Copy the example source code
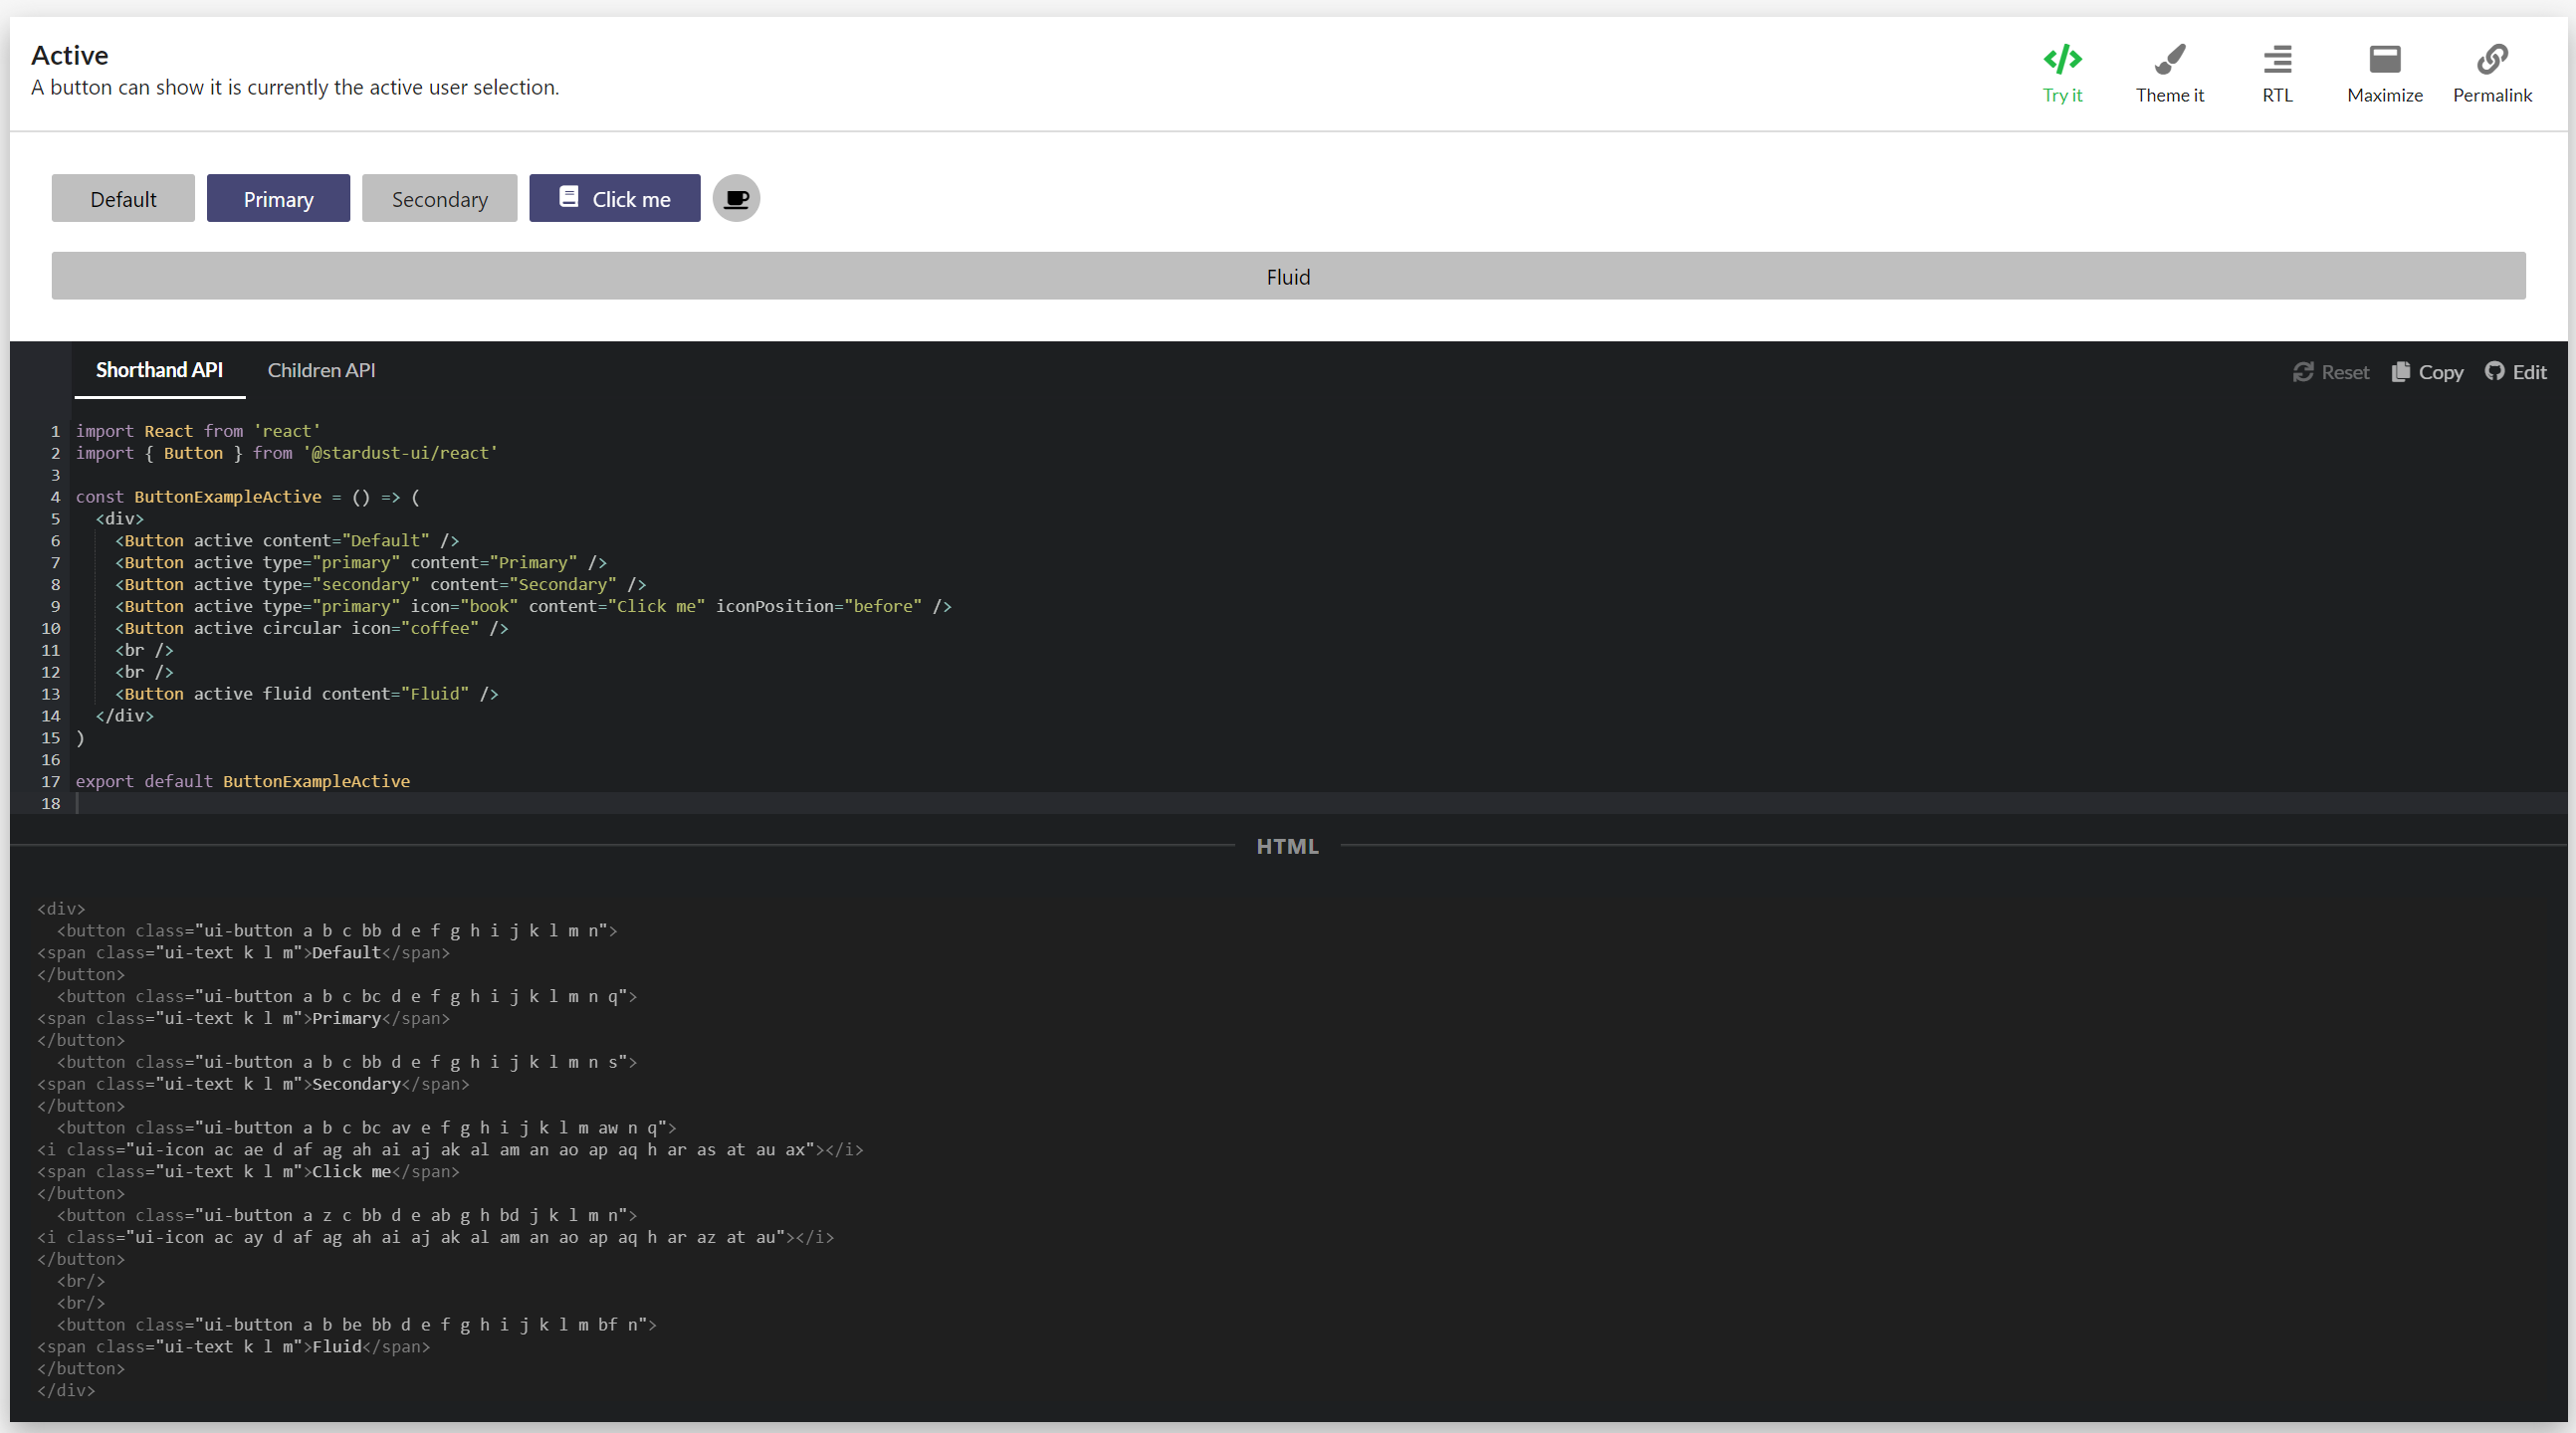 (2427, 372)
